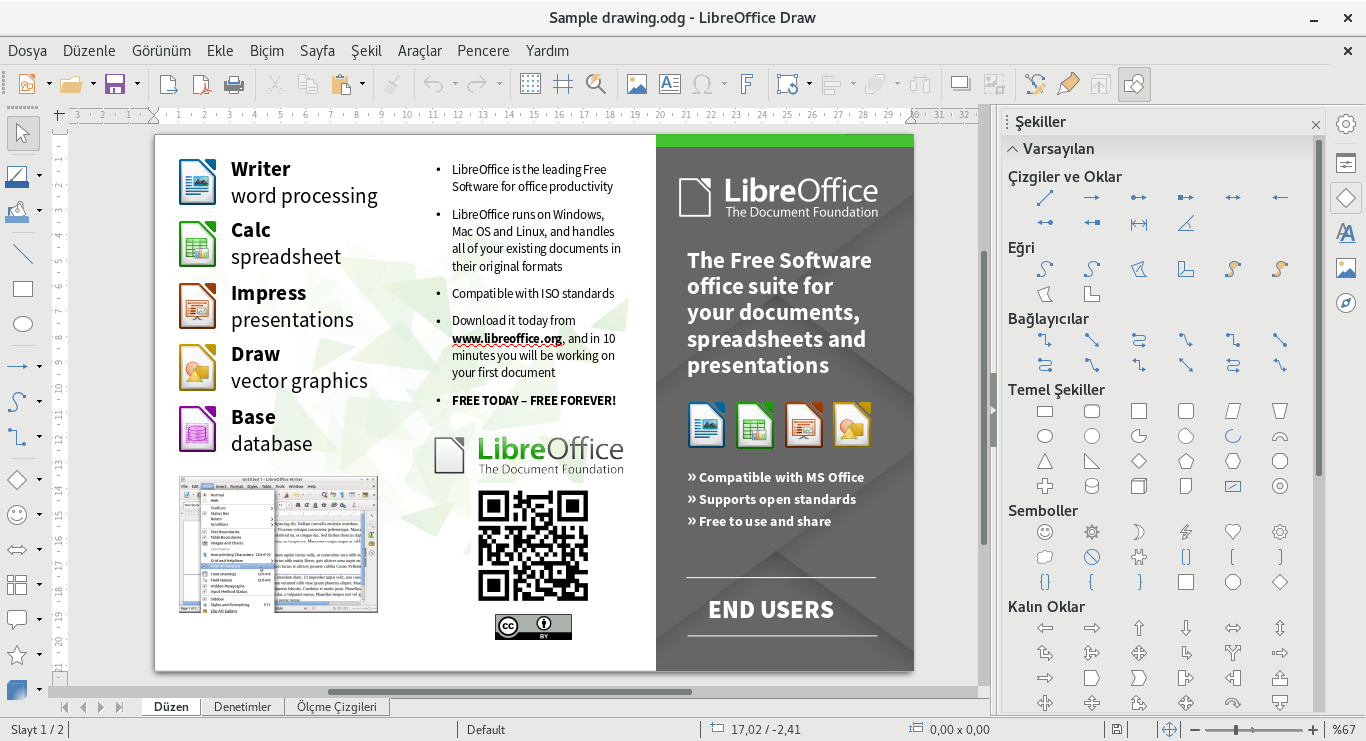
Task: Select the Ellipse tool in left toolbar
Action: (x=22, y=324)
